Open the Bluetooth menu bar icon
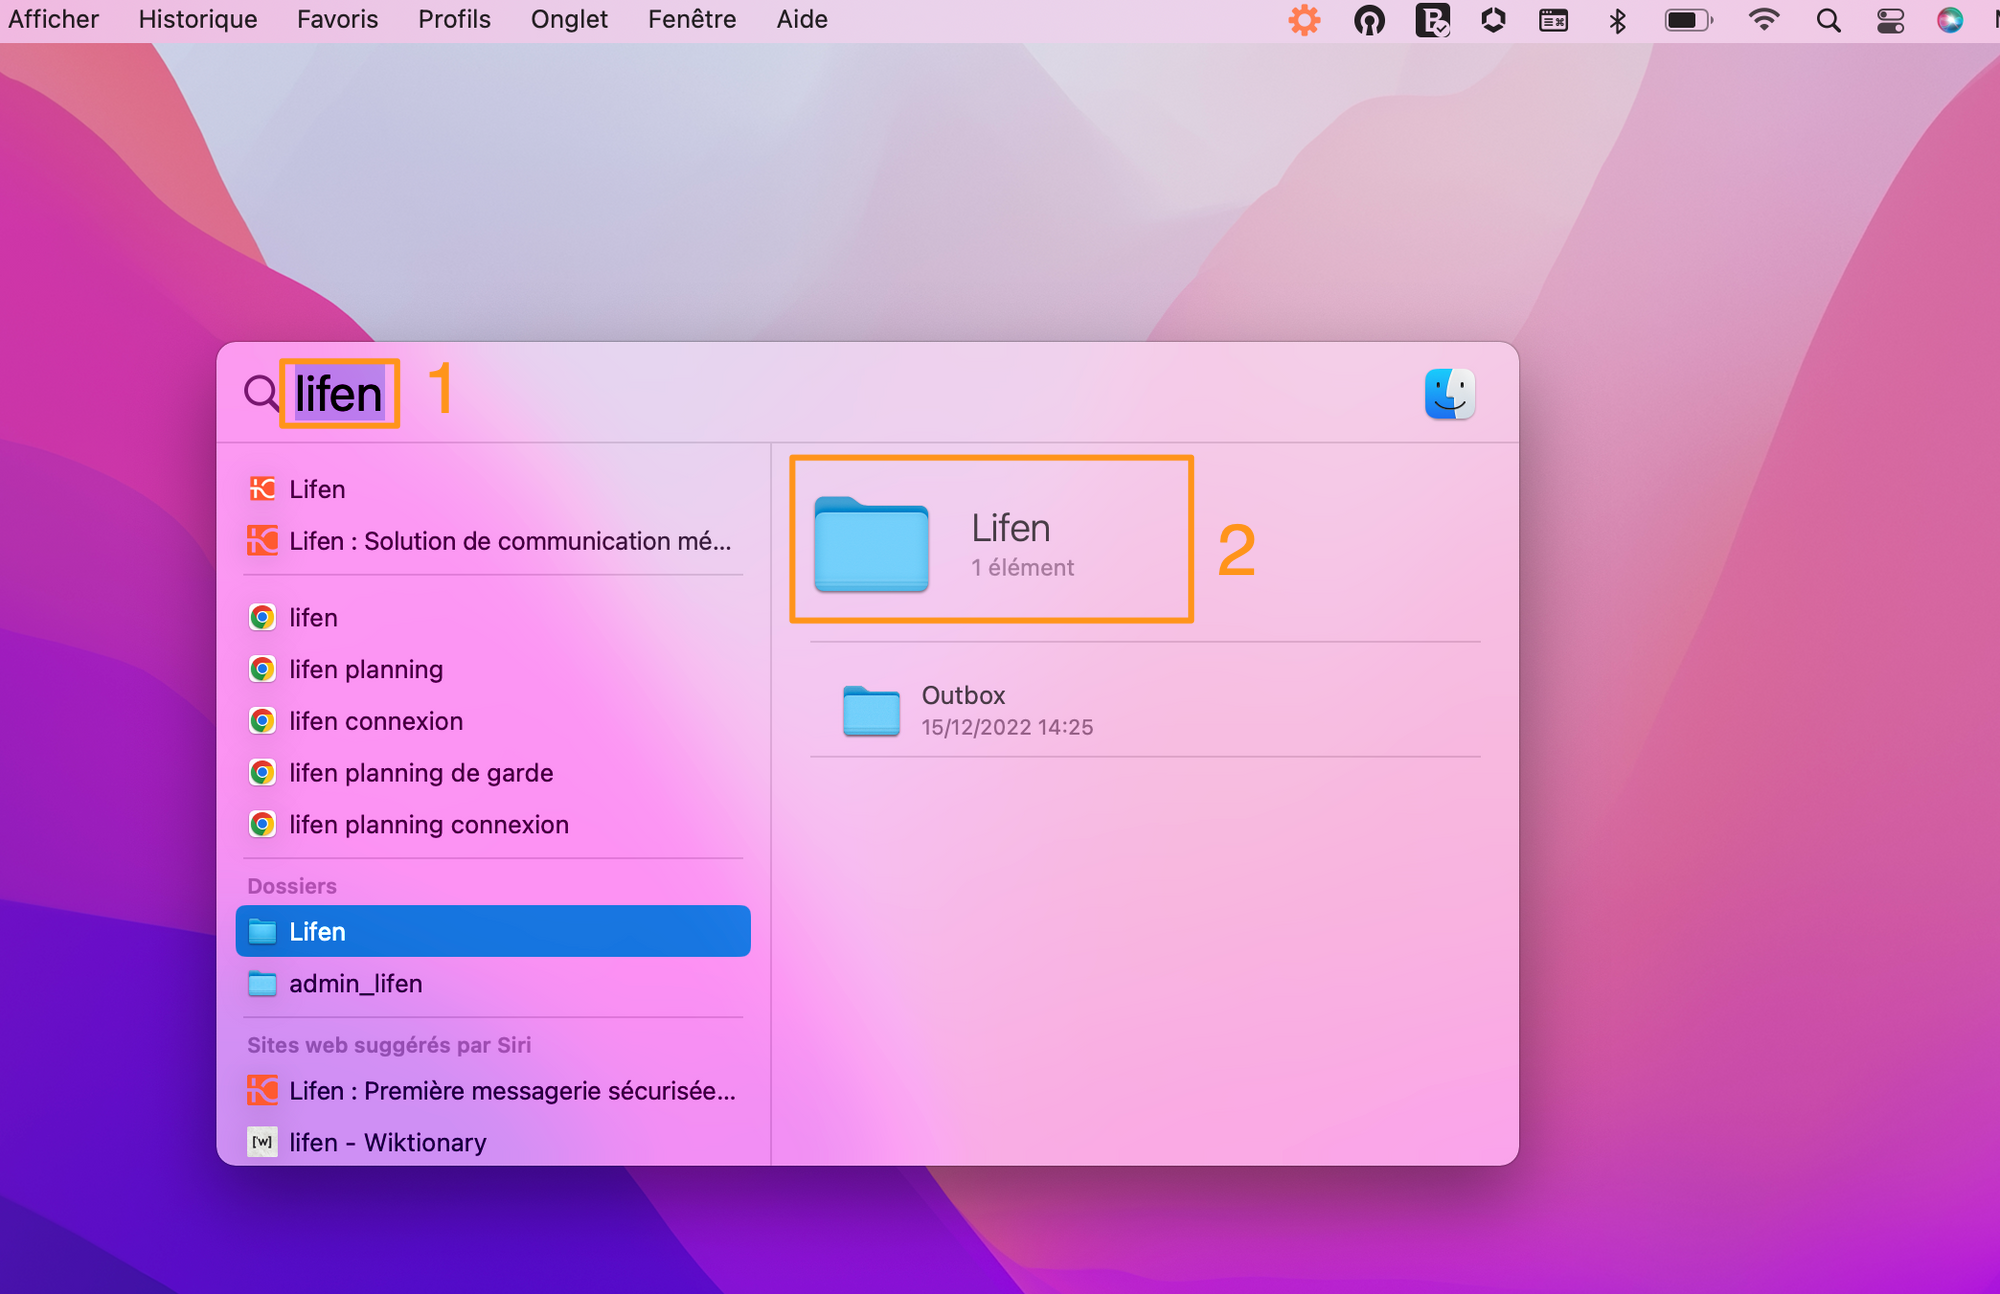 click(1617, 20)
